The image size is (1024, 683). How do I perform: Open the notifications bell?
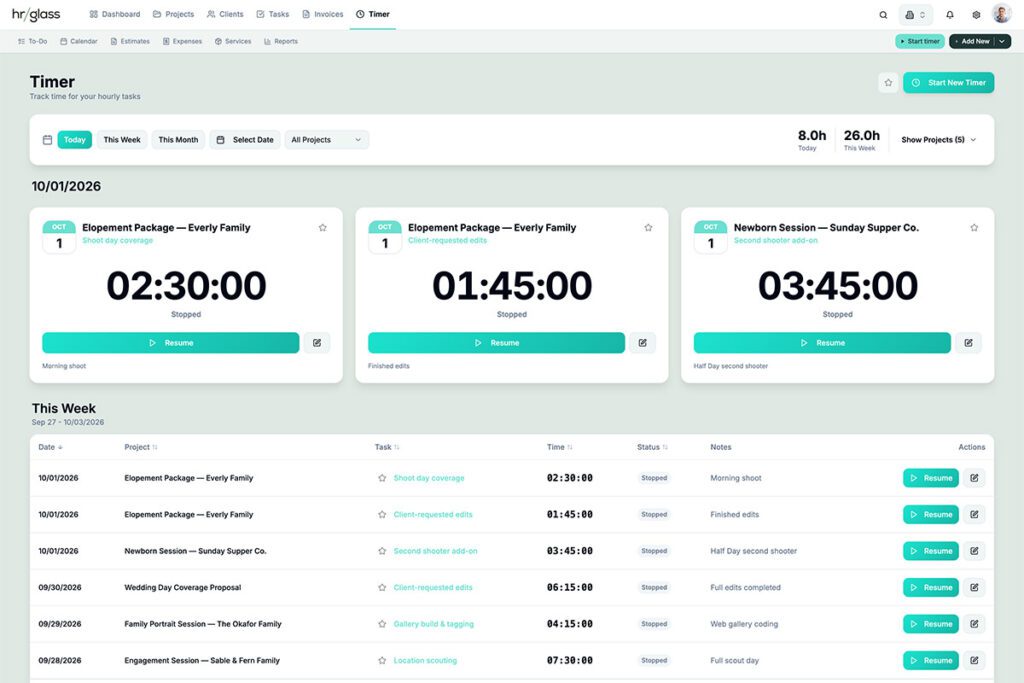[950, 14]
